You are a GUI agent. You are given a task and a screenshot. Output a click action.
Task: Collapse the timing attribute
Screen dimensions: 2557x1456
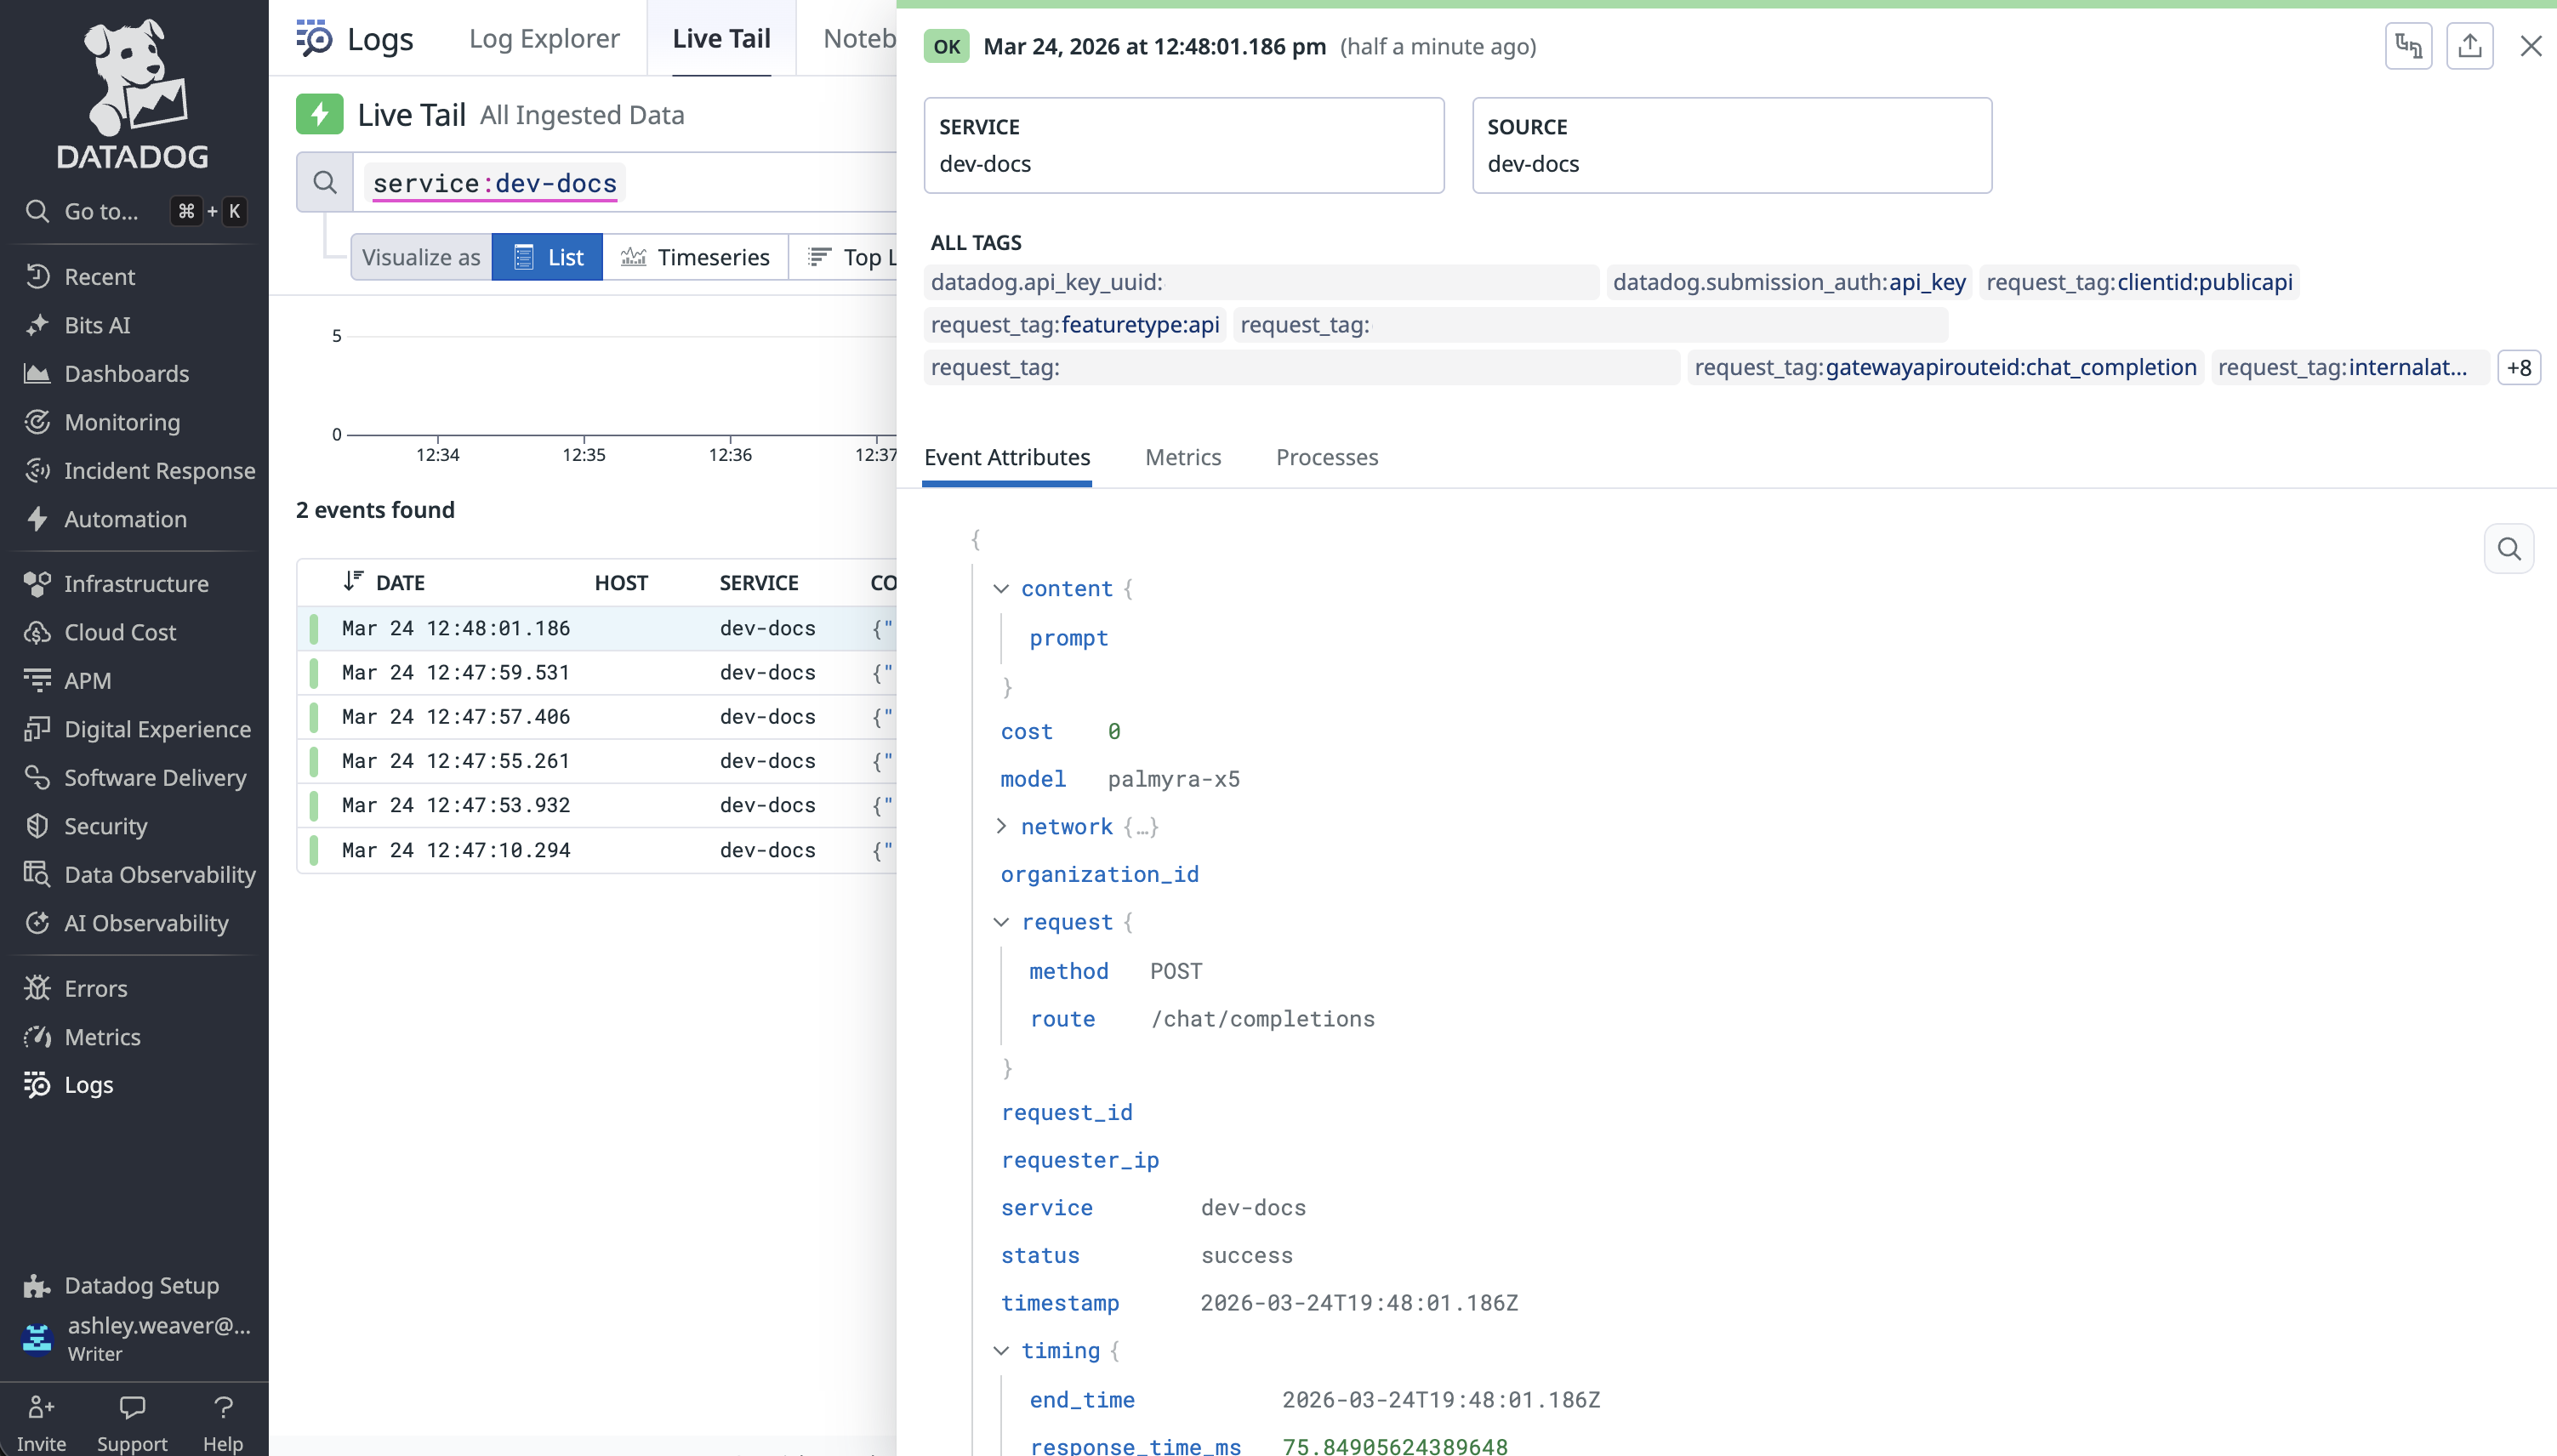coord(1002,1350)
